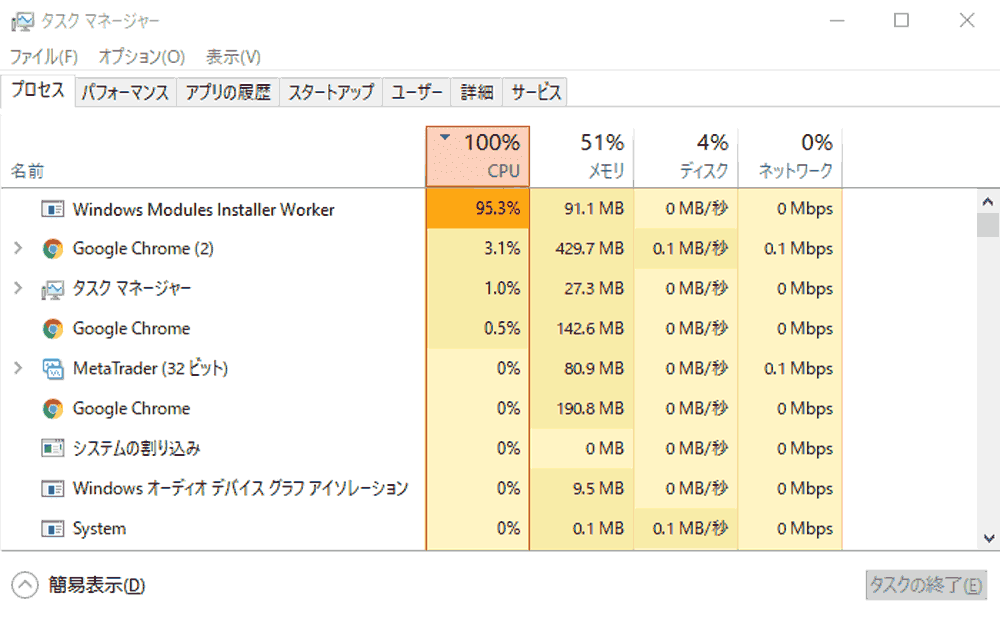This screenshot has height=620, width=1000.
Task: Click the scrollbar down arrow
Action: coord(988,538)
